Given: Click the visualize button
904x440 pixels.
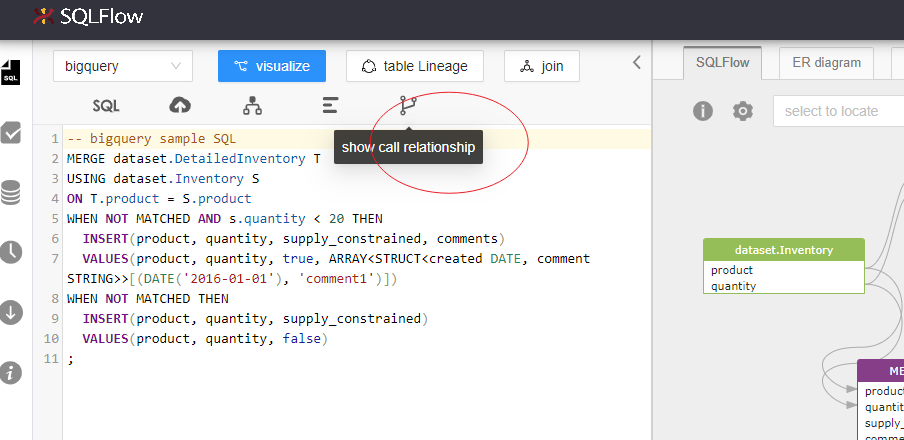Looking at the screenshot, I should point(272,66).
